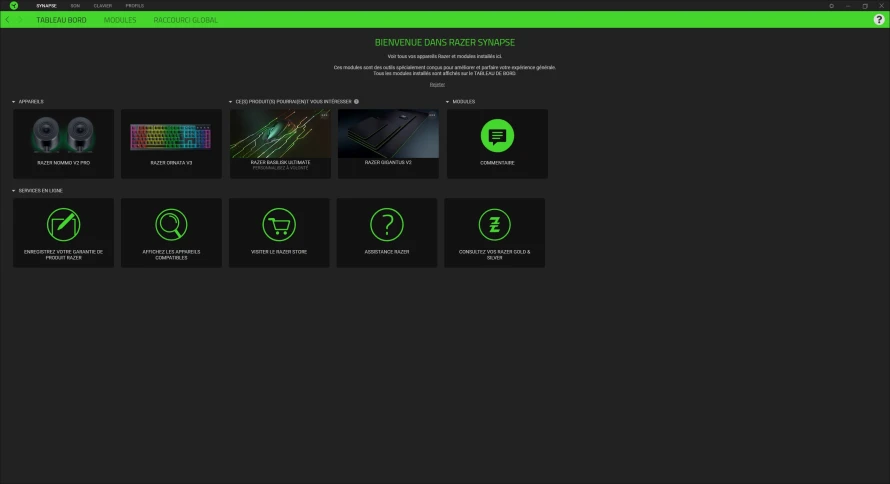890x484 pixels.
Task: Switch to the Synapse menu tab
Action: click(47, 6)
